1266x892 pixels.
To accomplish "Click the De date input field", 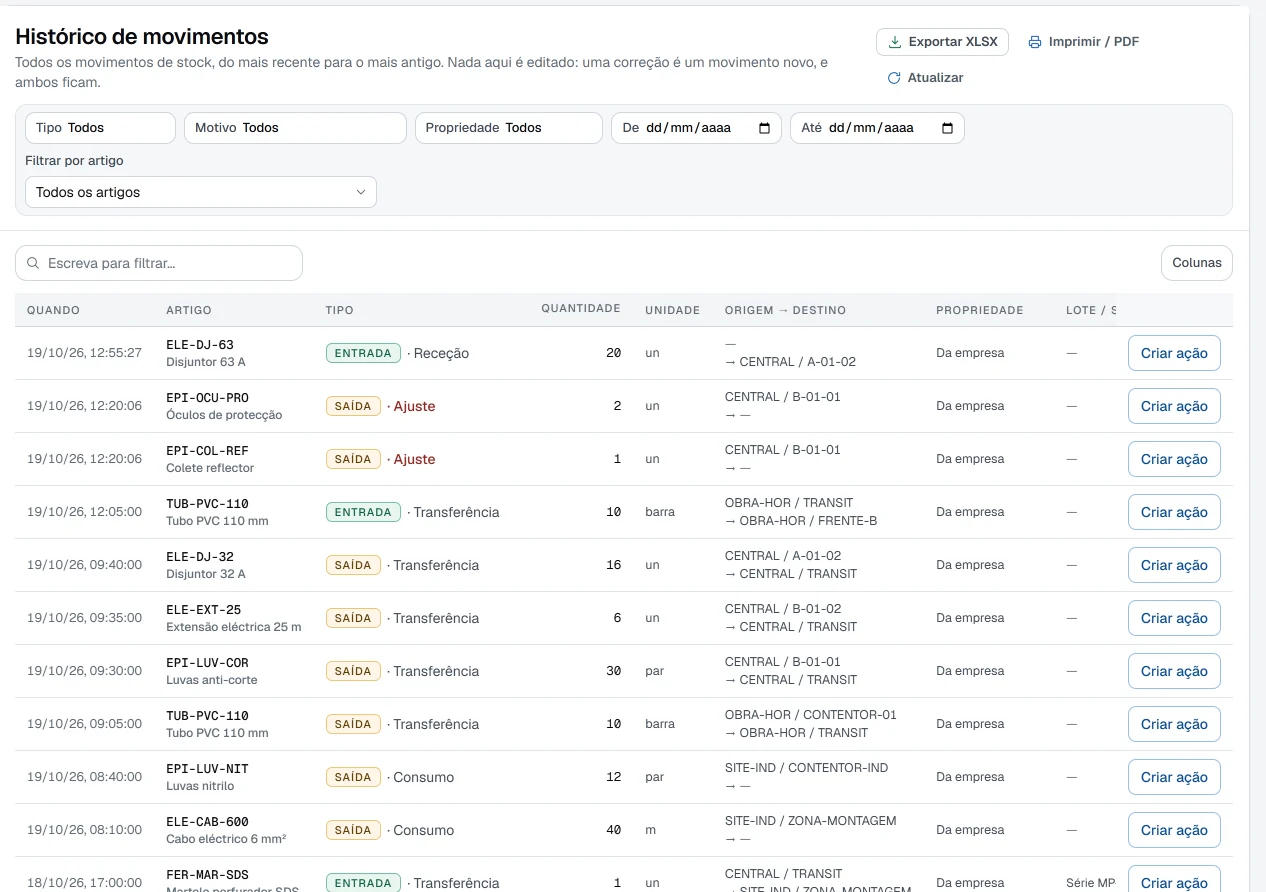I will 696,128.
